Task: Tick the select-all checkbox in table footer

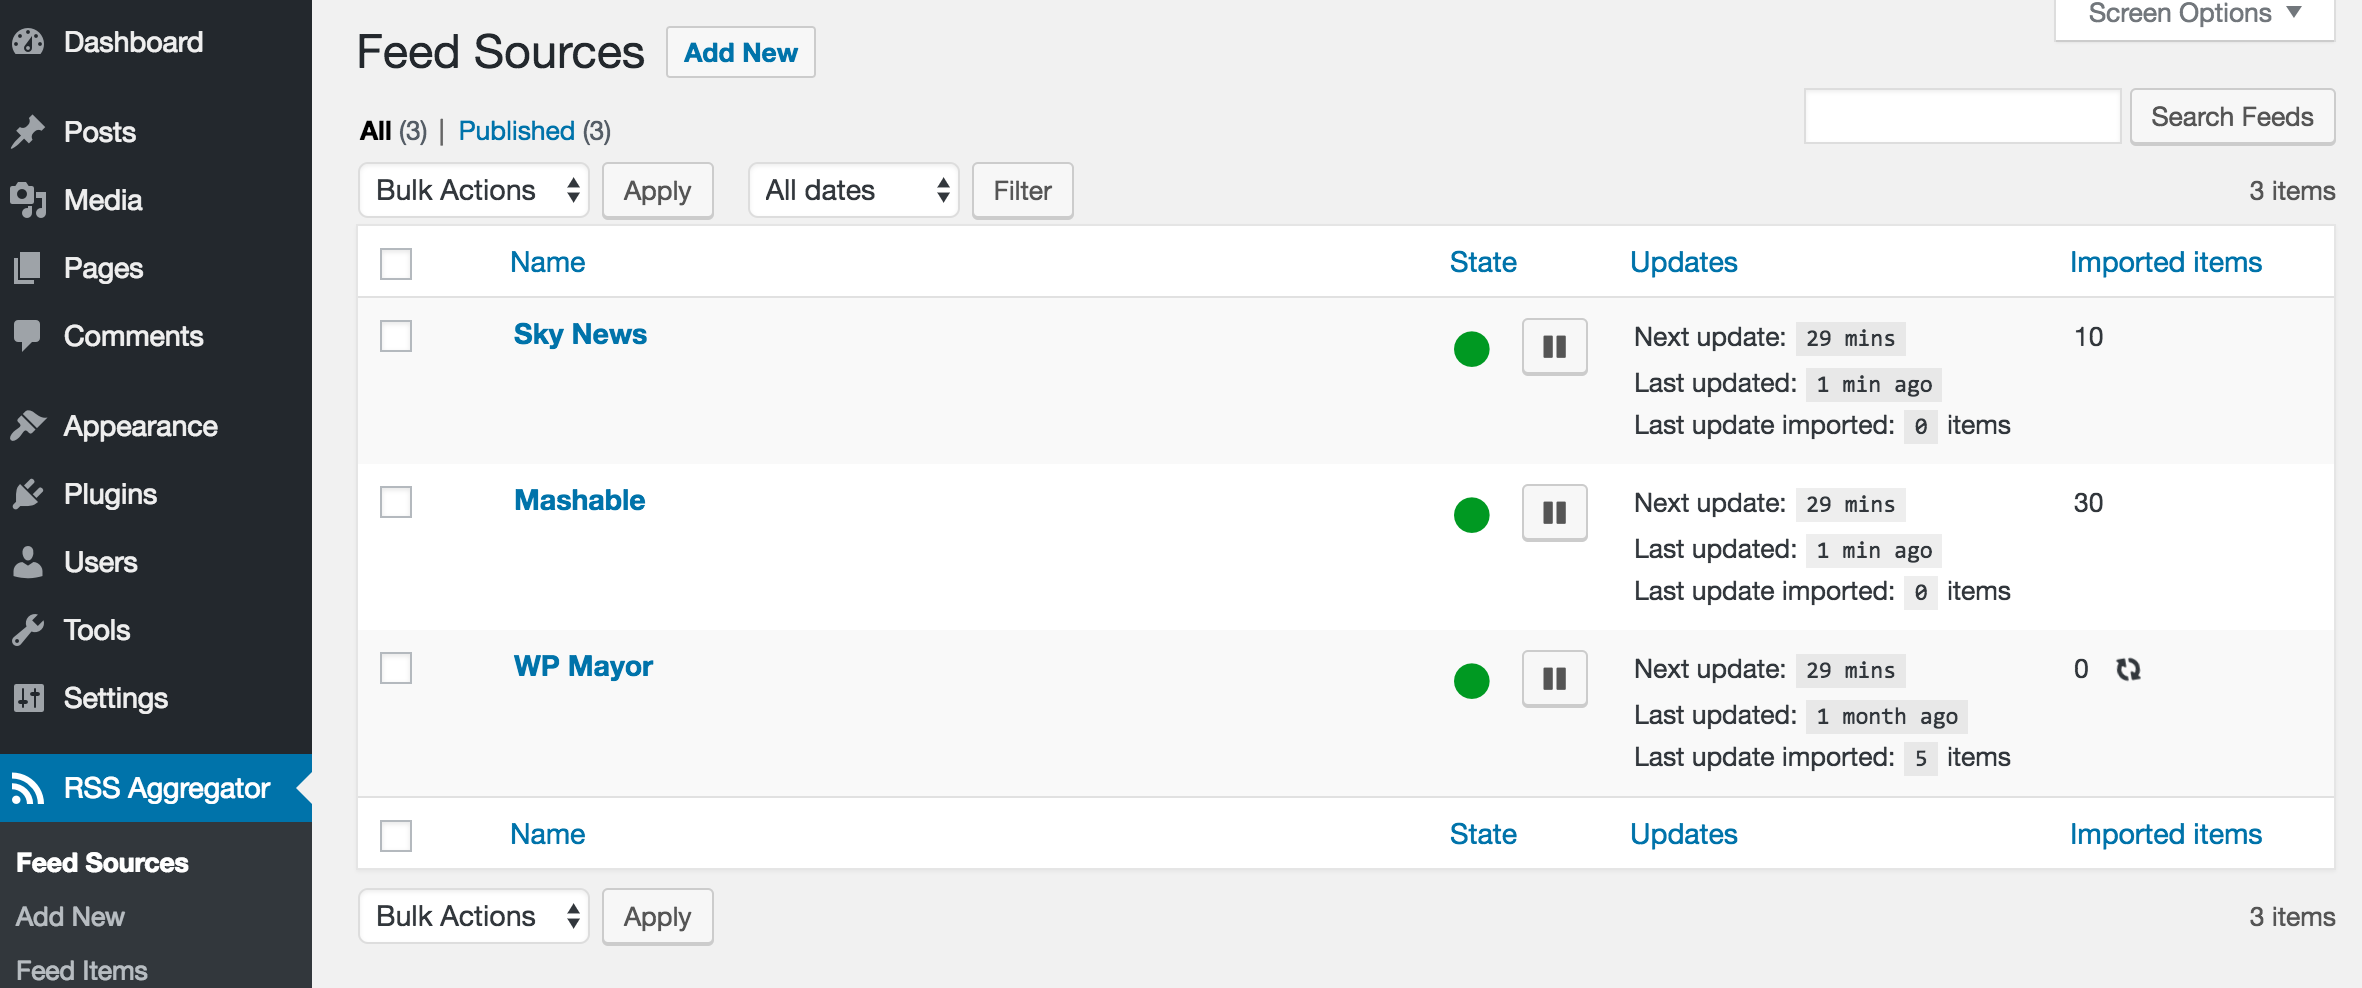Action: 396,836
